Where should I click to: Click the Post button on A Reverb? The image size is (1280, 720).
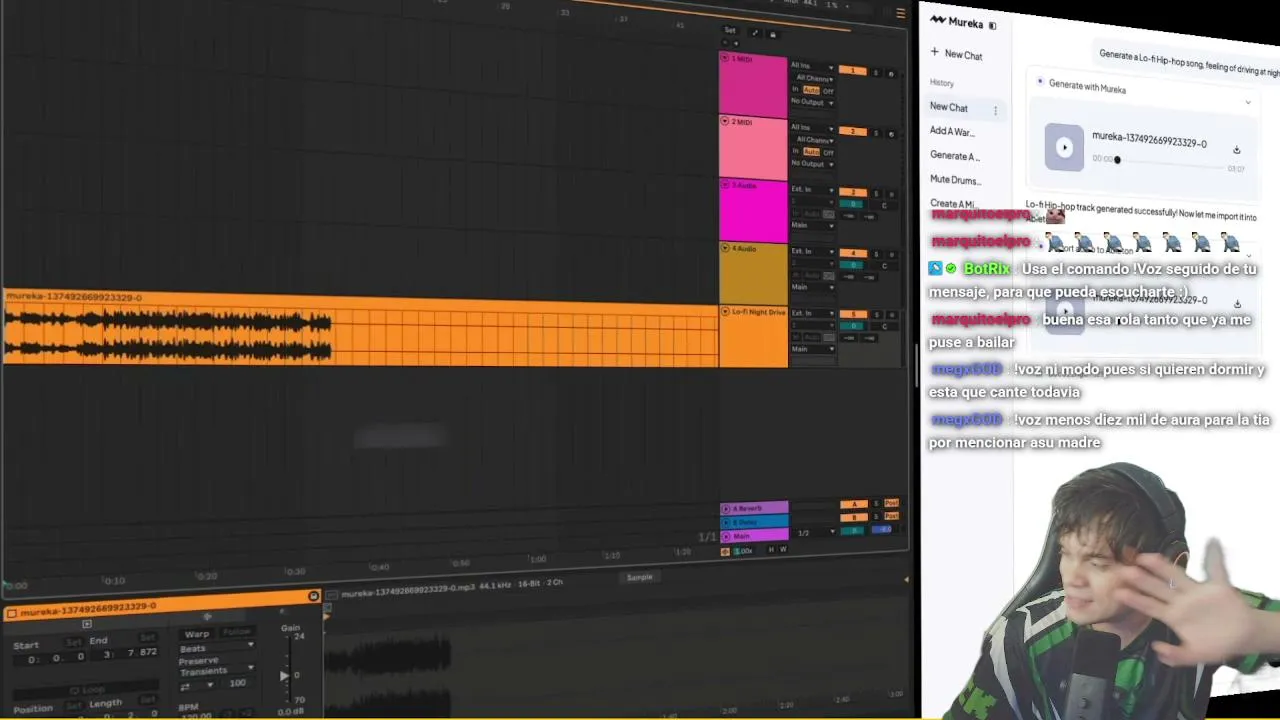(891, 503)
